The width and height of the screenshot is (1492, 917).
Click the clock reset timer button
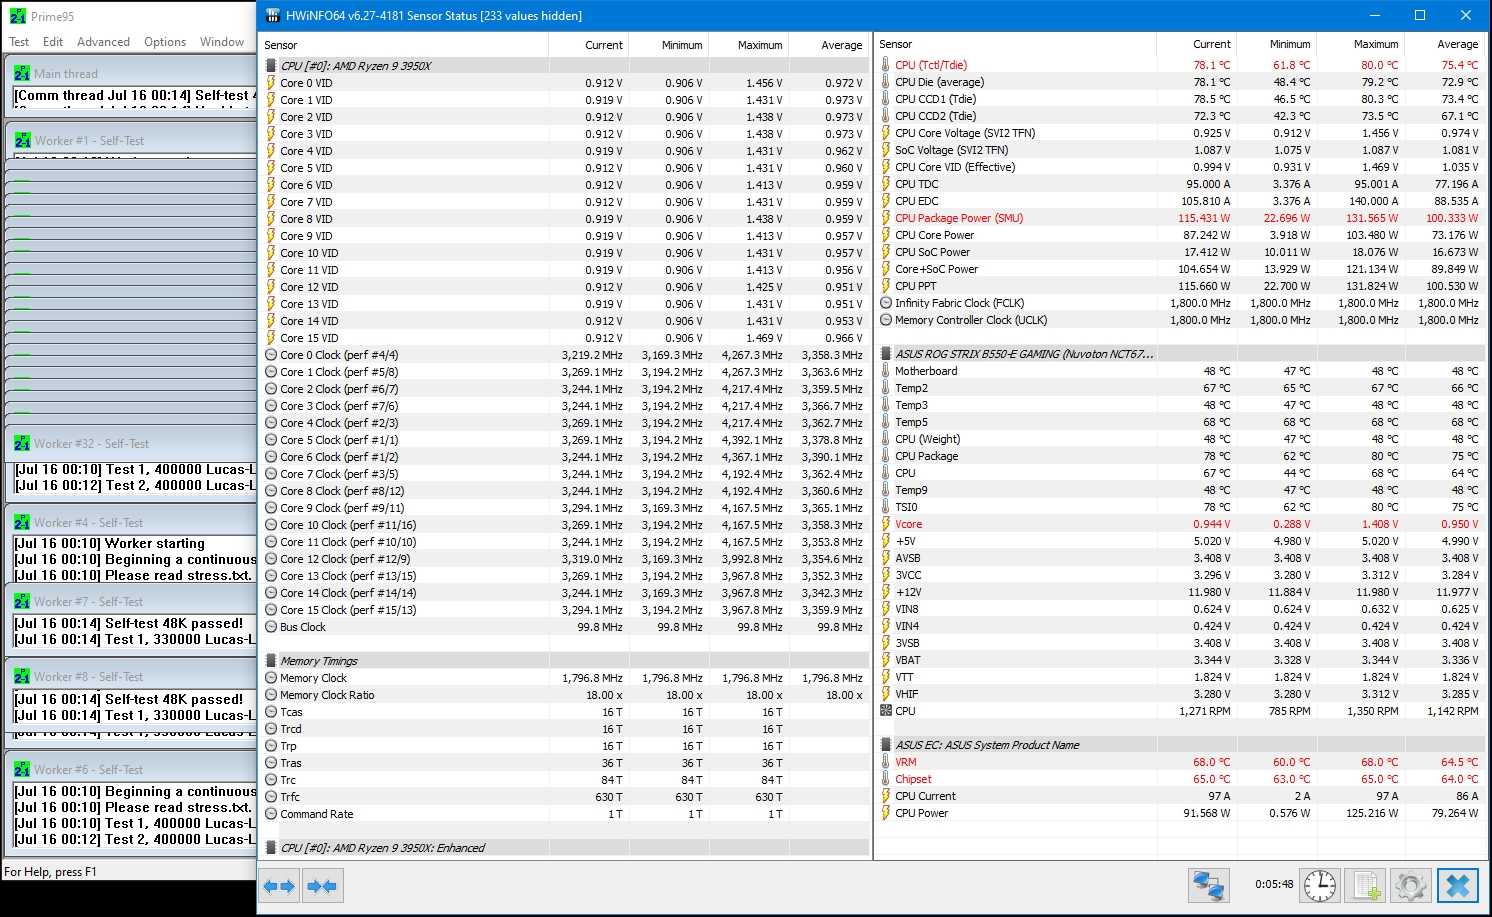tap(1320, 886)
